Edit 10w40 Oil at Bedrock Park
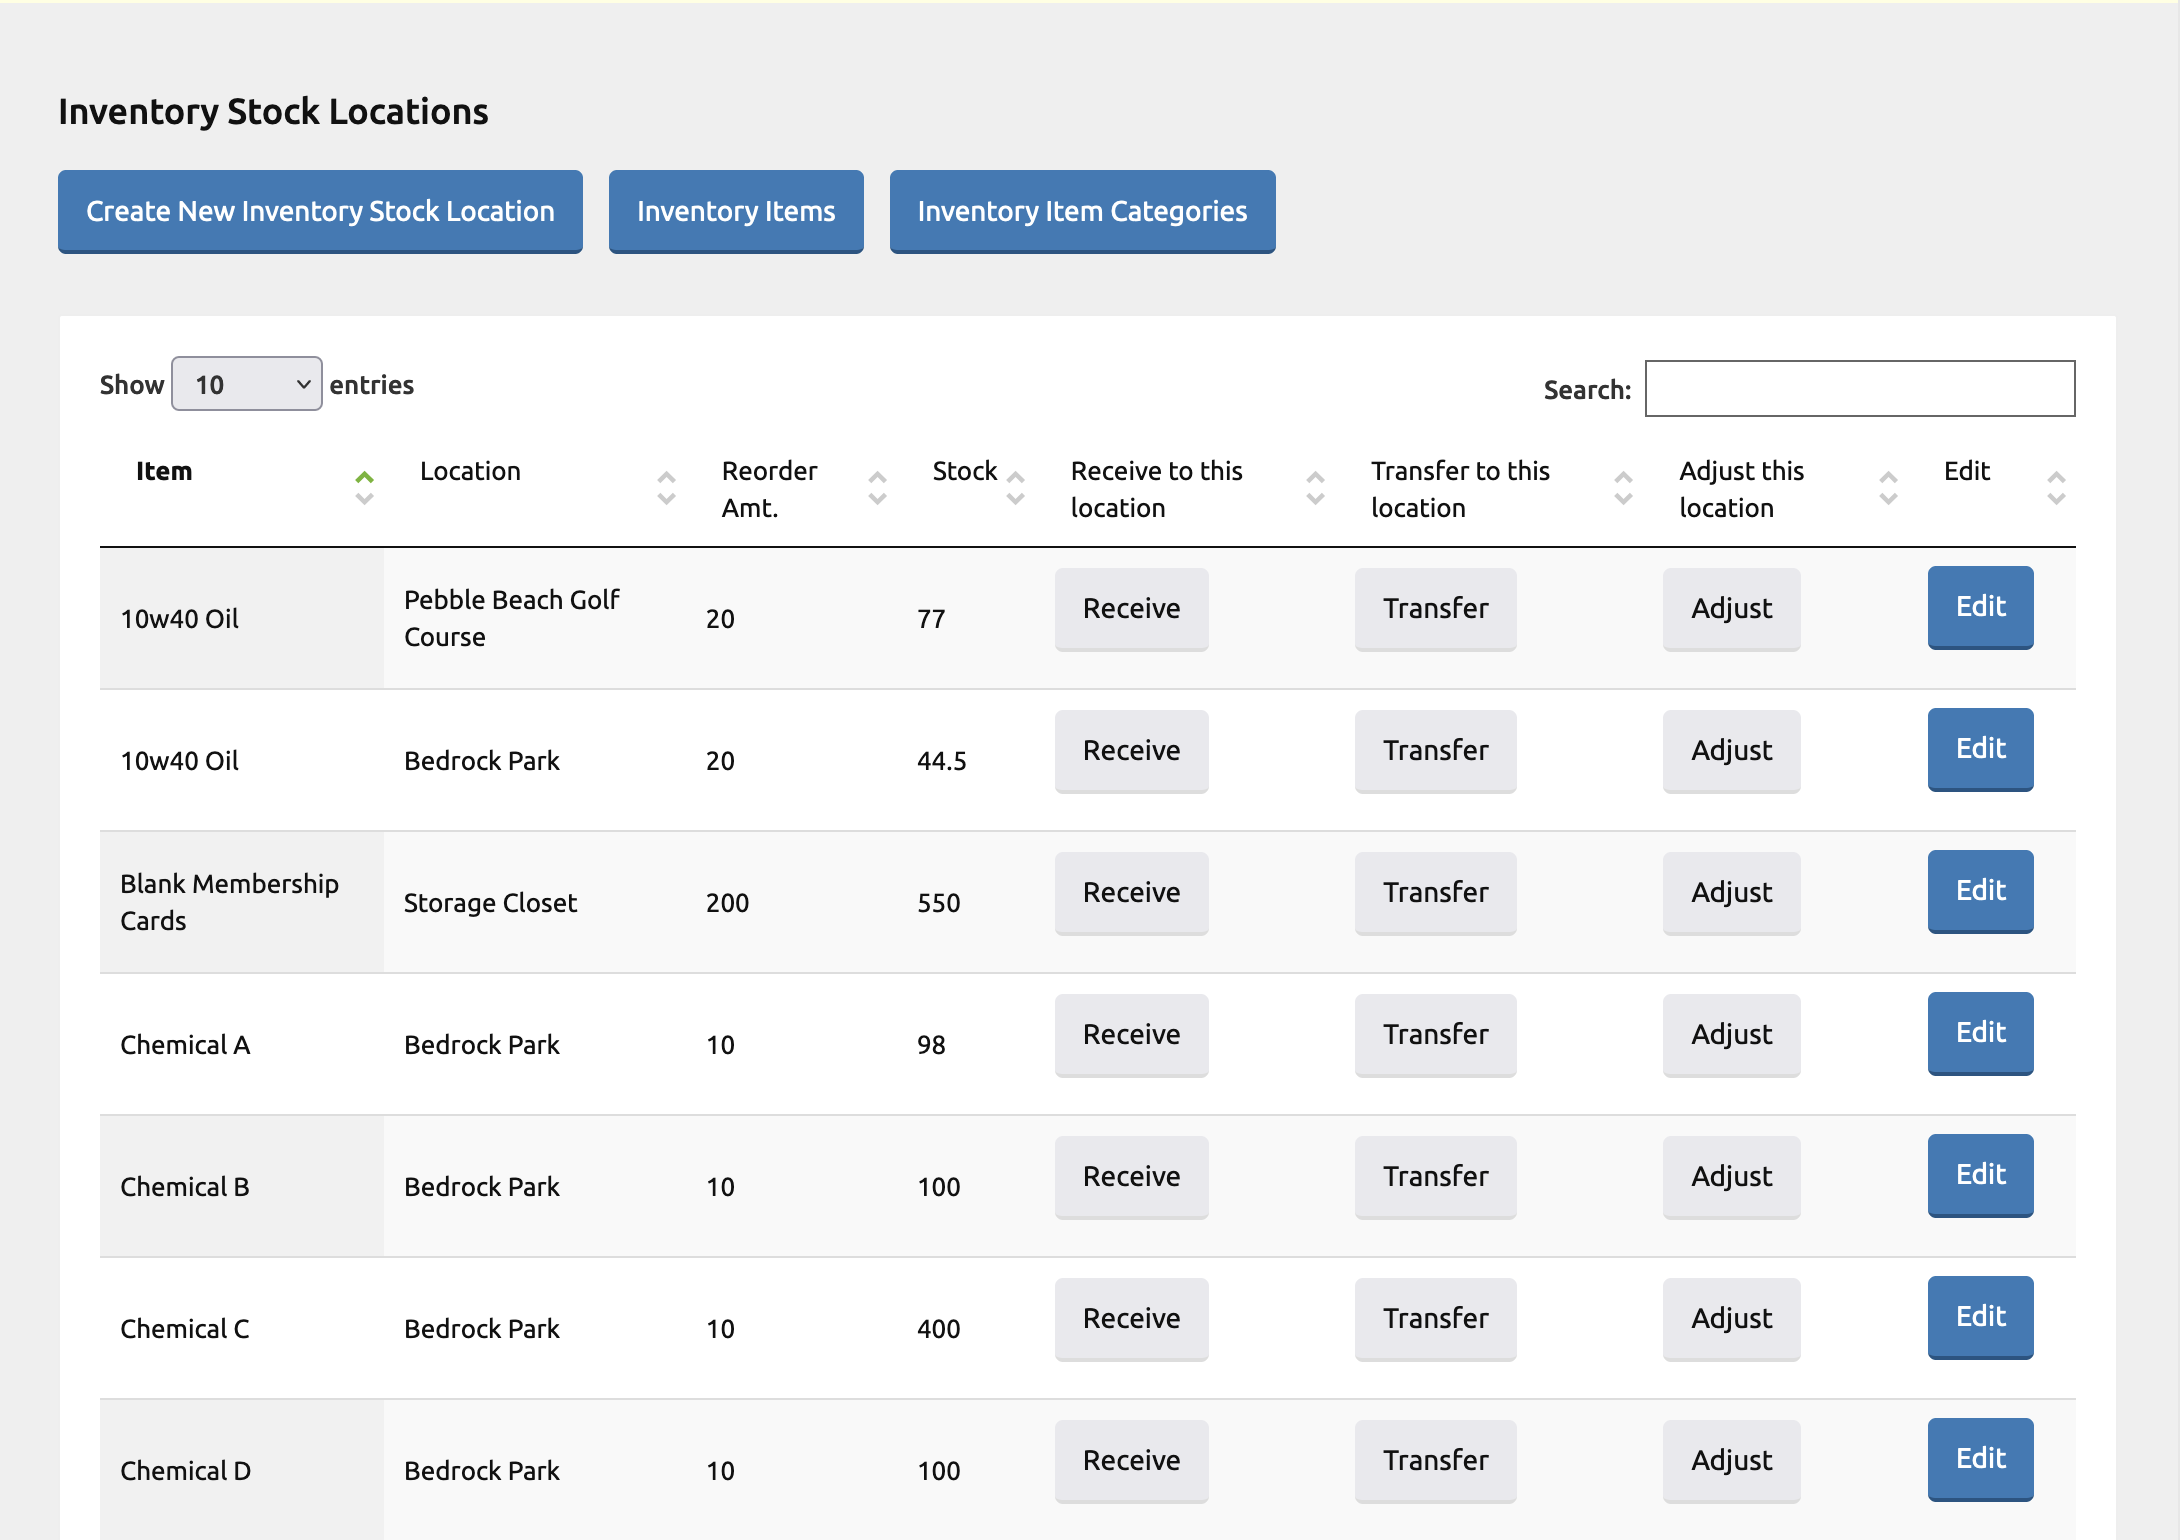This screenshot has height=1540, width=2180. point(1980,749)
